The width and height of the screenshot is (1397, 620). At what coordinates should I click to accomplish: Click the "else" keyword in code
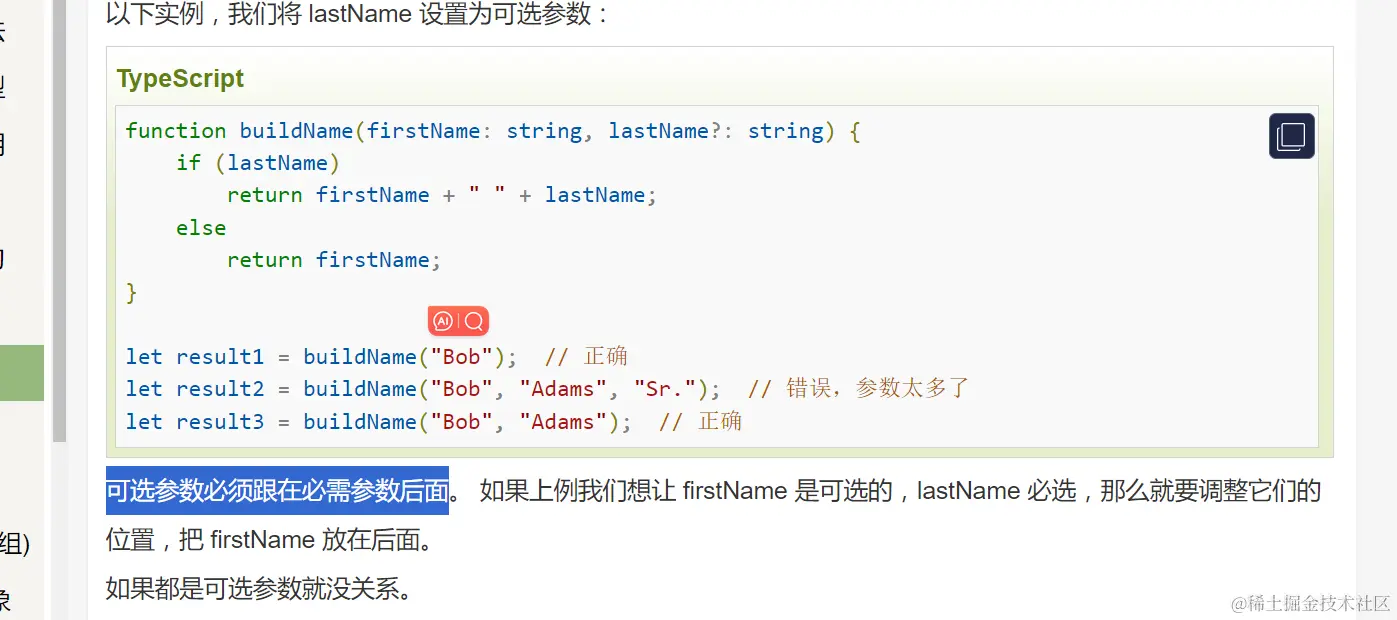(x=201, y=228)
